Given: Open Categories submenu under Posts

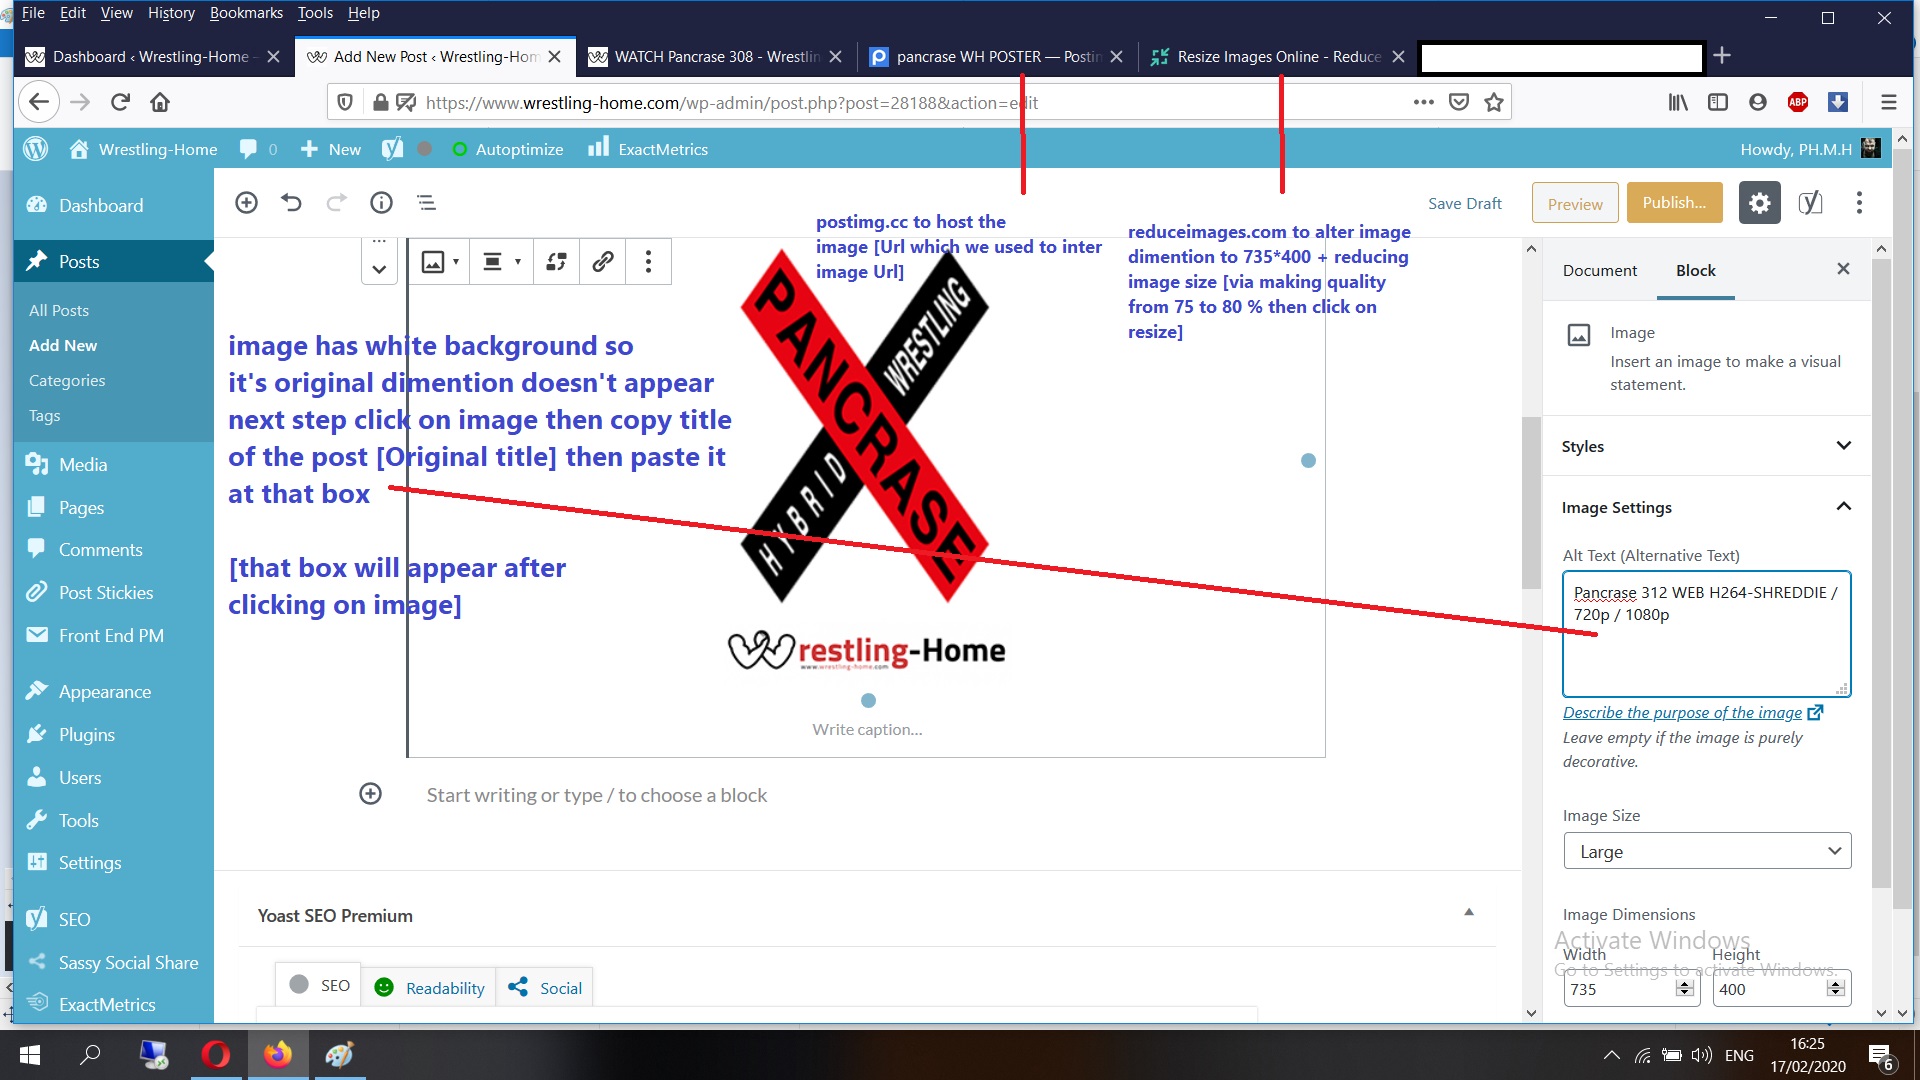Looking at the screenshot, I should tap(67, 380).
